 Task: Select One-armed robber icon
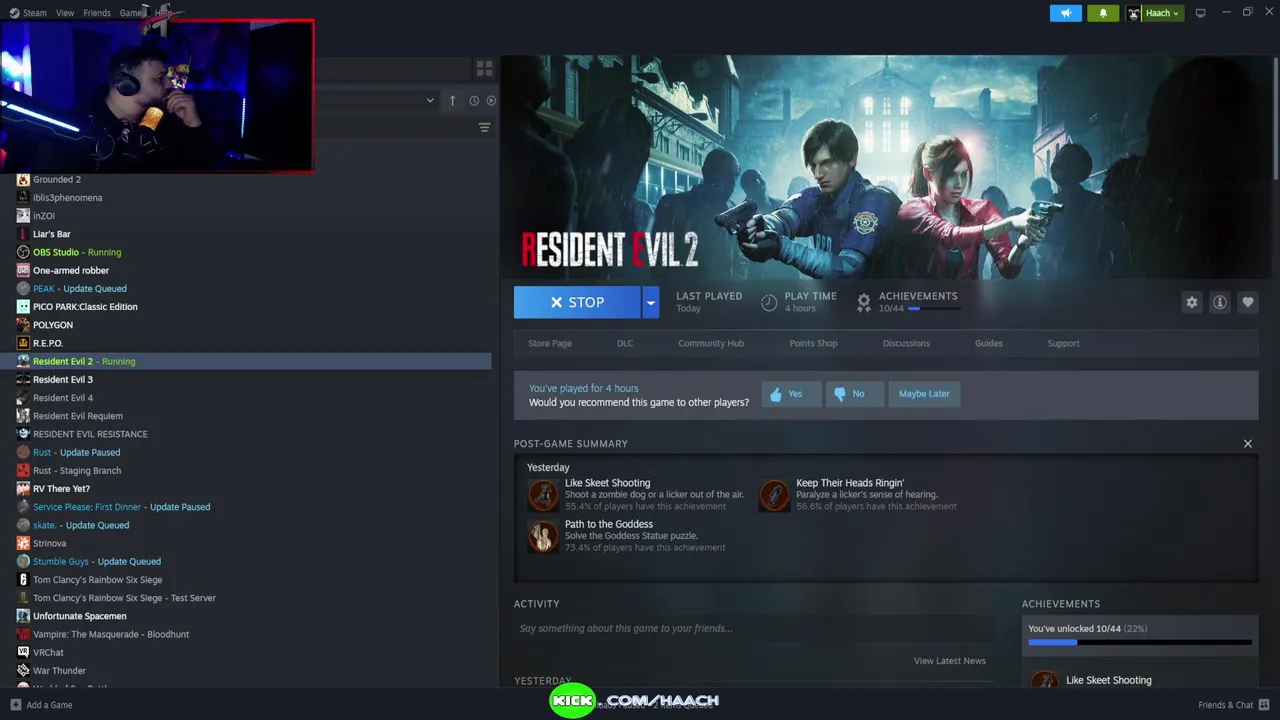tap(23, 270)
